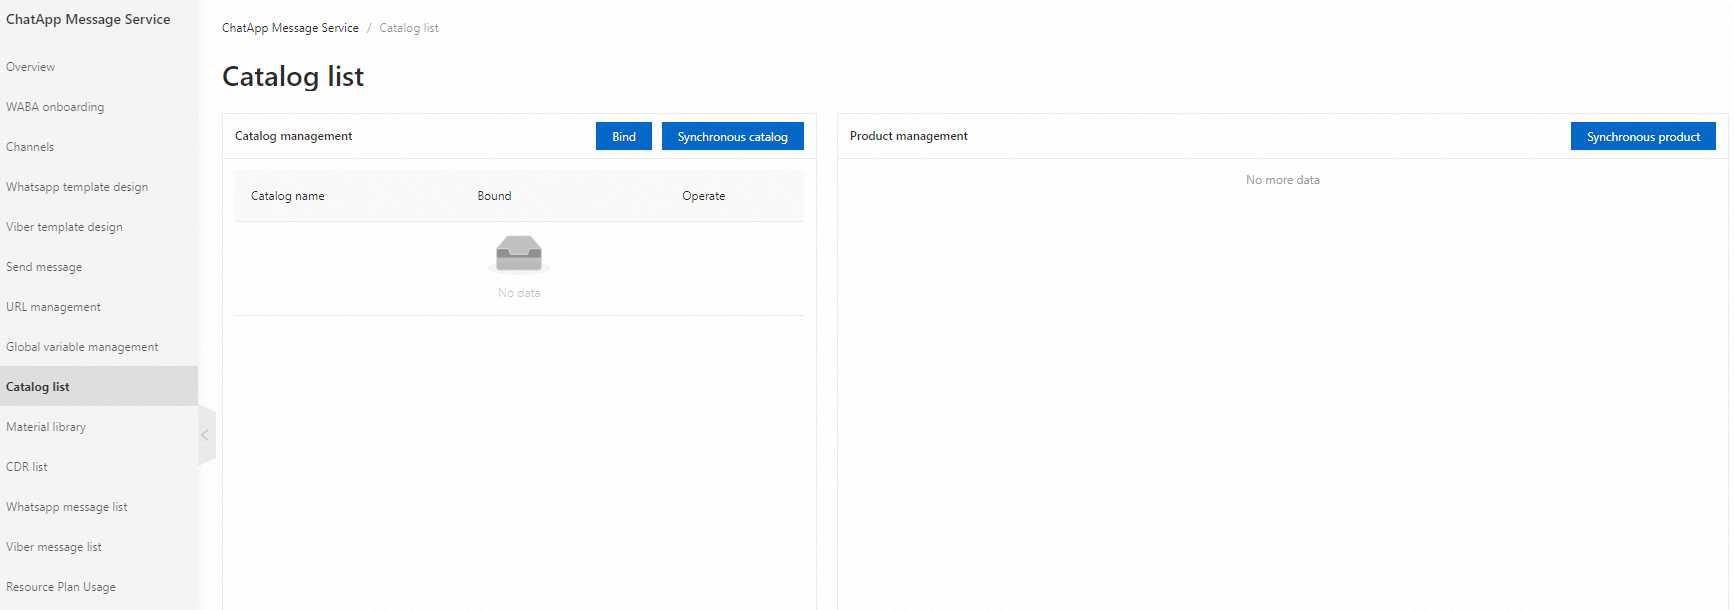Click the Operate column header

[704, 196]
